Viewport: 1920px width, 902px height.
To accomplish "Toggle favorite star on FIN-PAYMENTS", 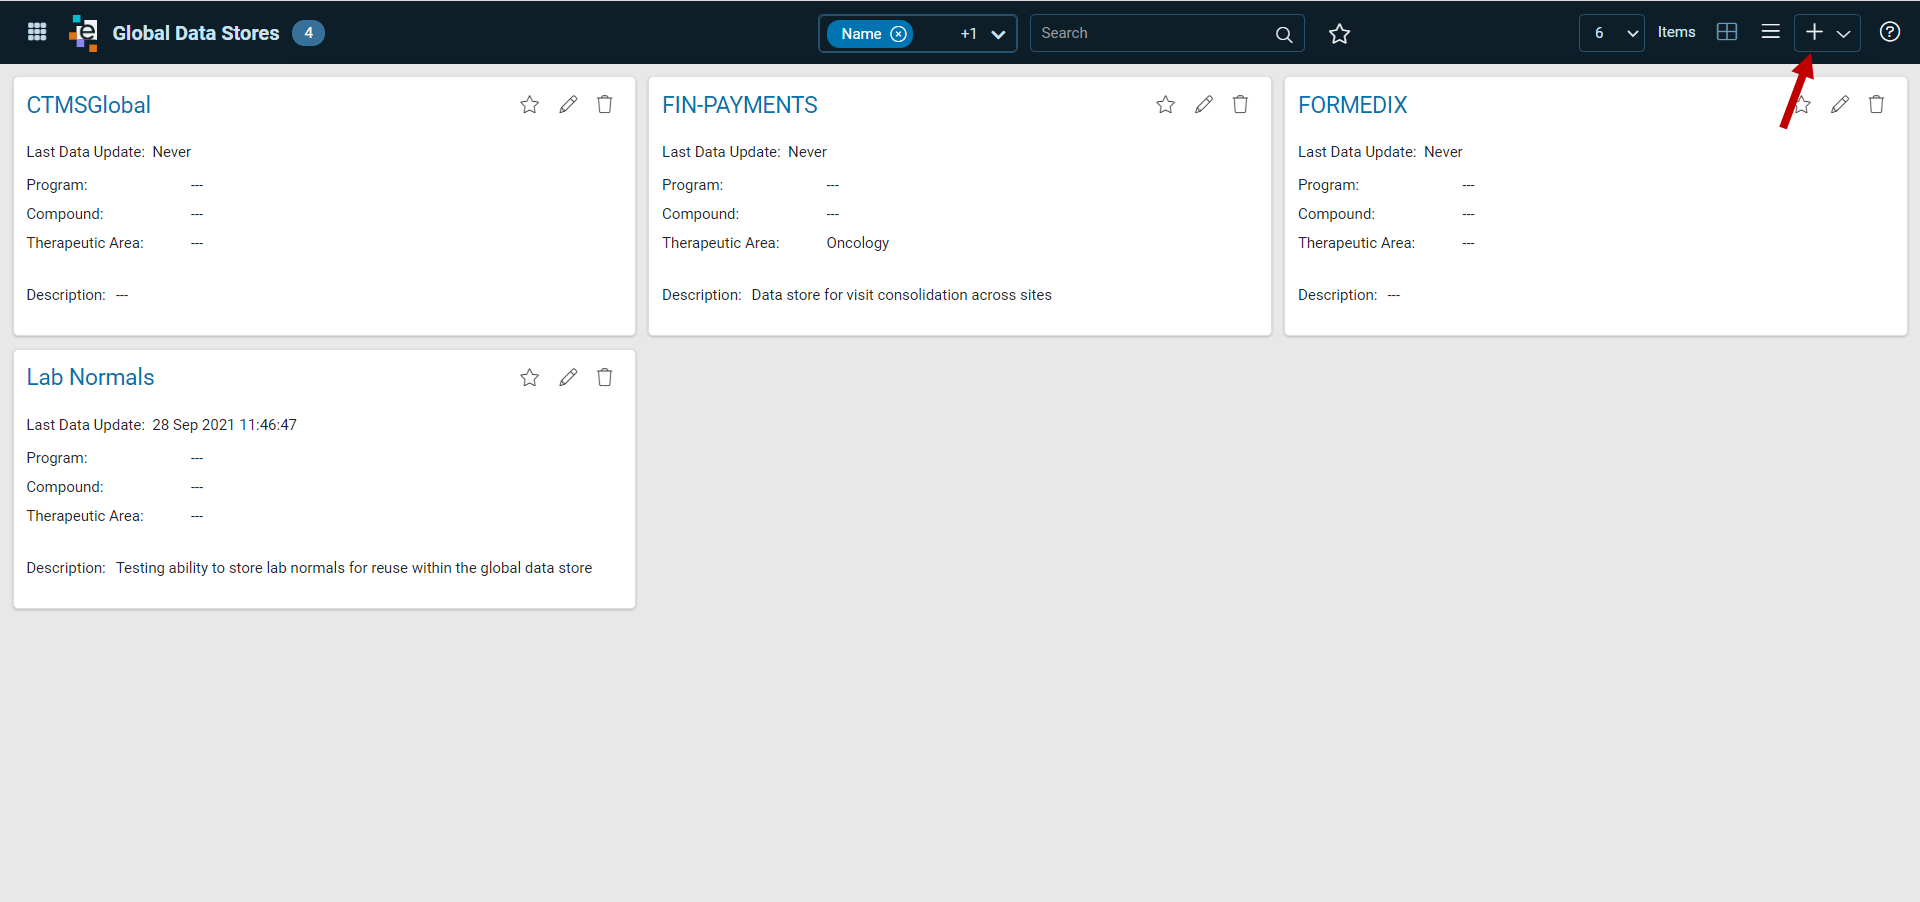I will (x=1166, y=105).
